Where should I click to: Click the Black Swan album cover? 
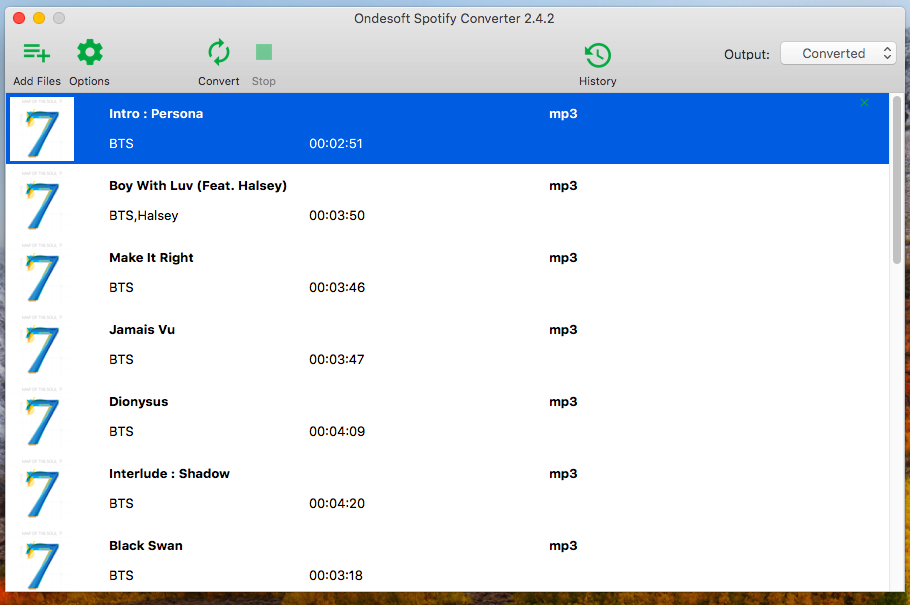pos(42,561)
